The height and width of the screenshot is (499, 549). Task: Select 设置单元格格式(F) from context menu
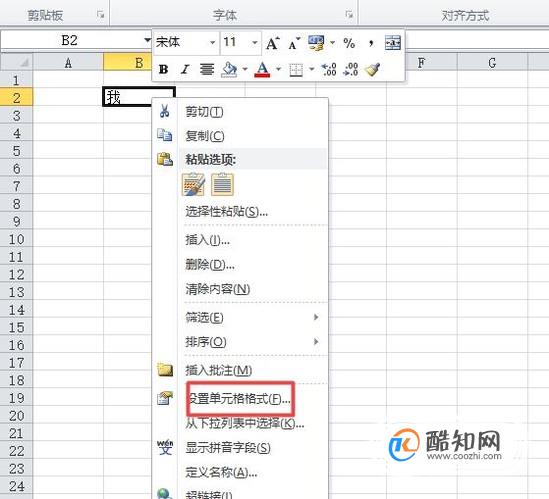[x=239, y=398]
